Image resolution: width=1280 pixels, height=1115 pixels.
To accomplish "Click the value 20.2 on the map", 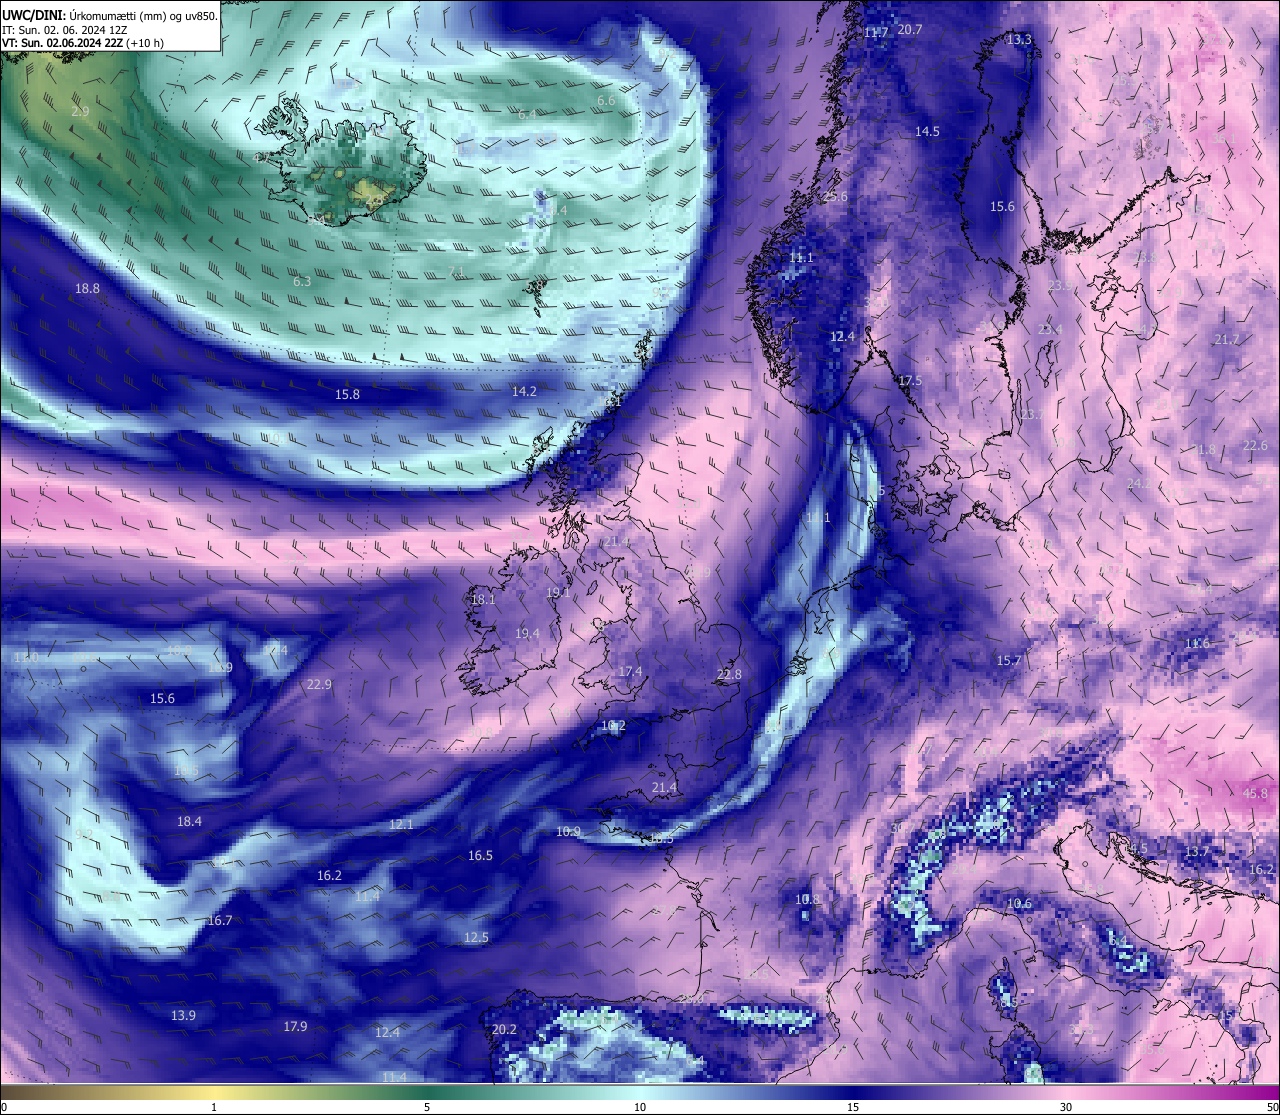I will 504,1030.
